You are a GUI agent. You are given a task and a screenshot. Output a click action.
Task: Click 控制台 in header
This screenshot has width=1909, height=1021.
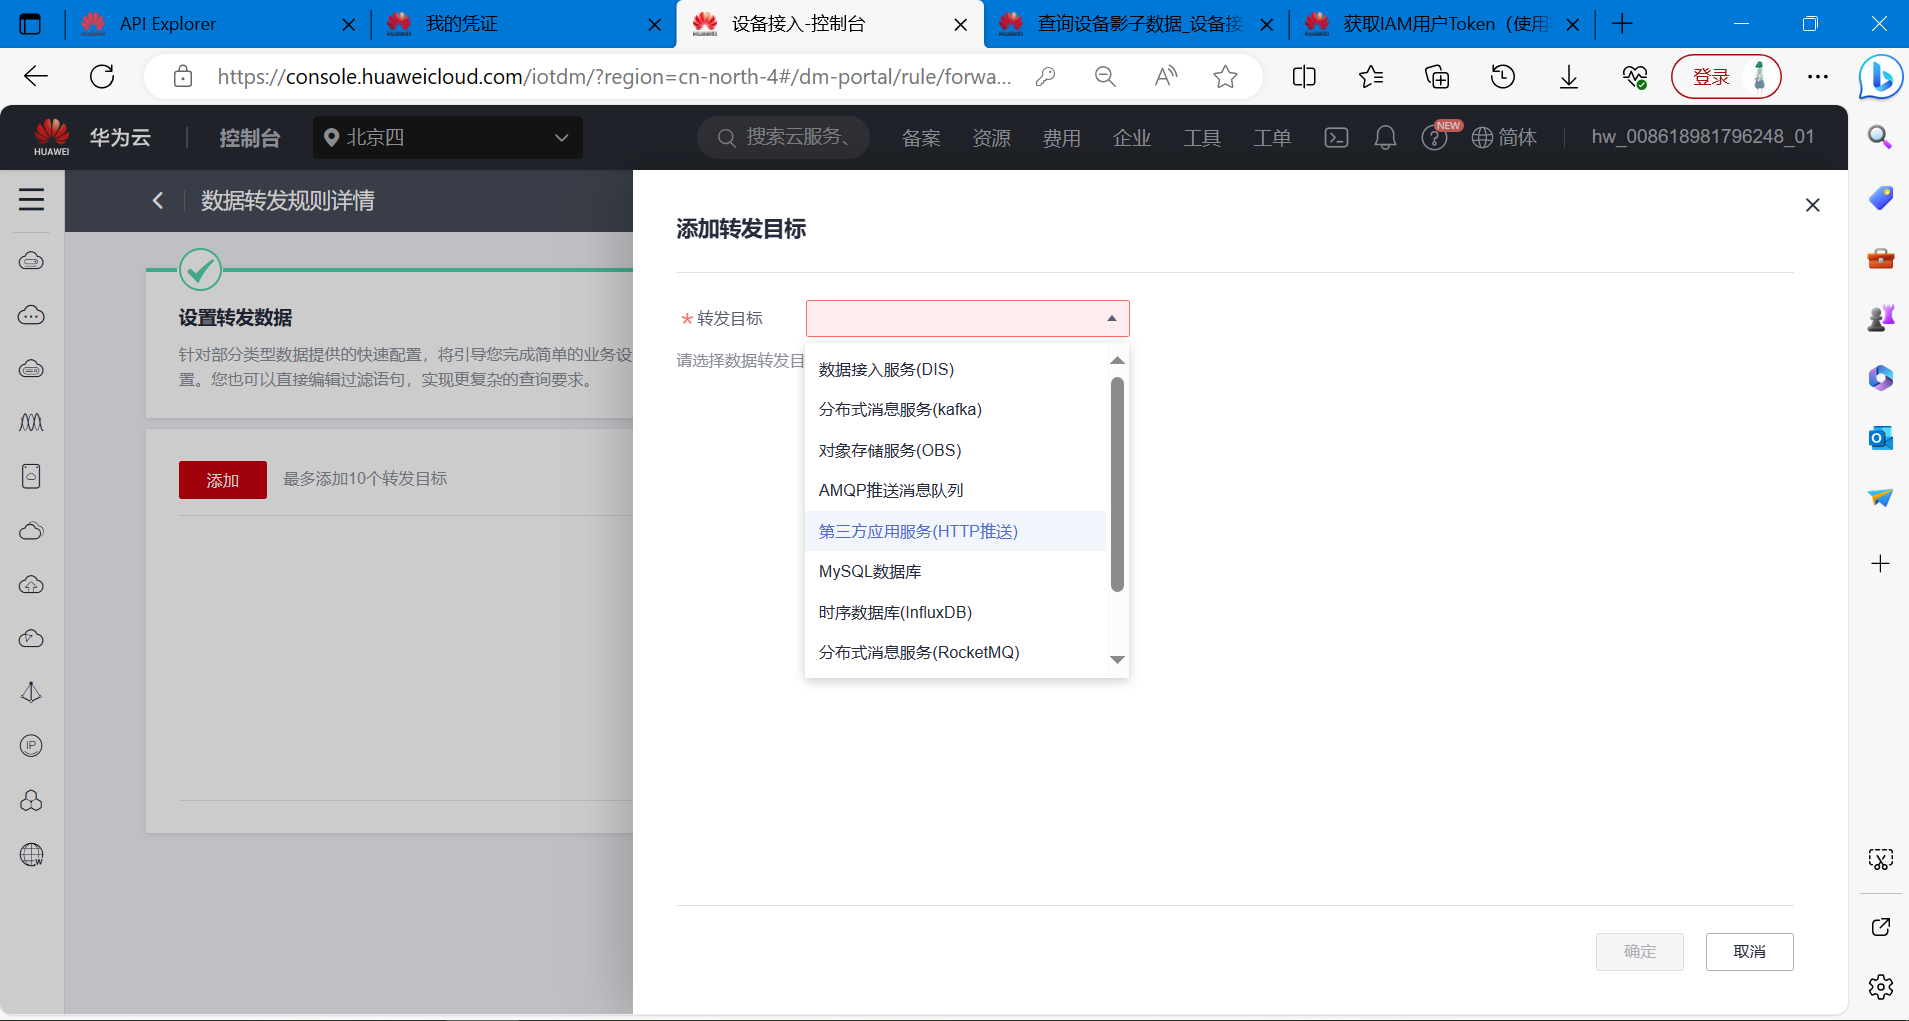249,138
